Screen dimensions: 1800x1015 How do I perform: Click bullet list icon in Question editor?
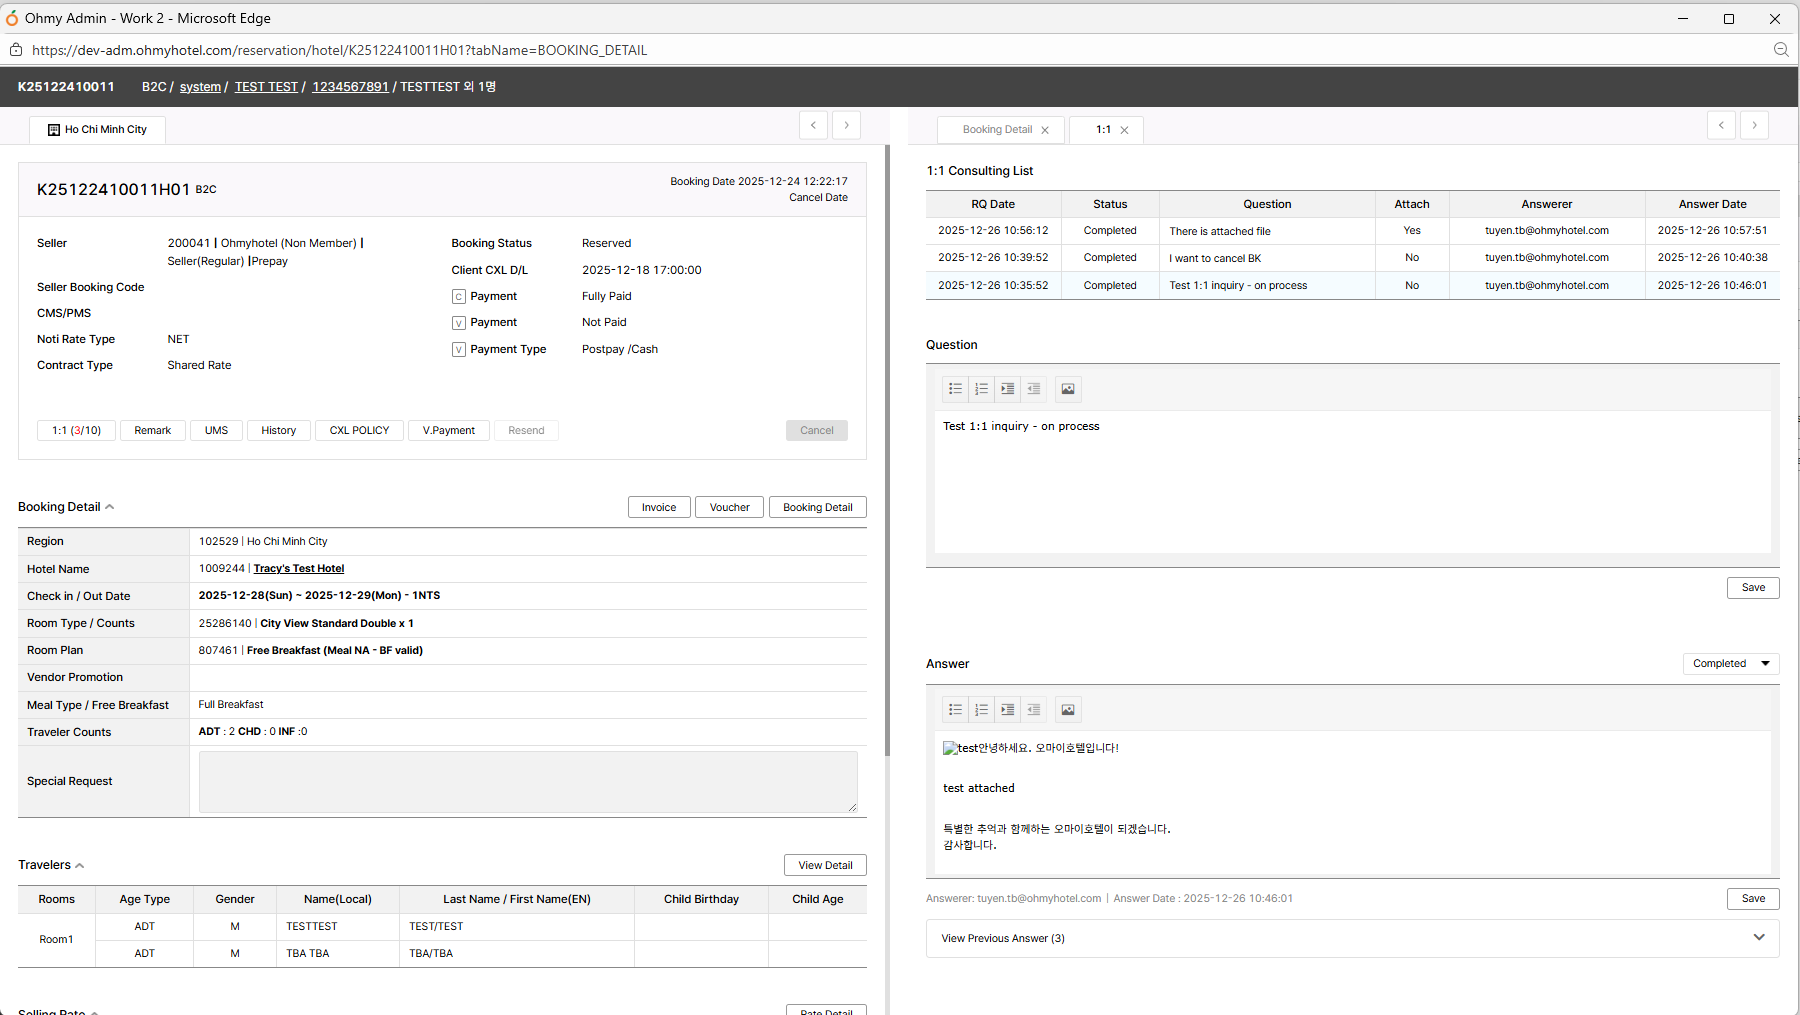(955, 389)
